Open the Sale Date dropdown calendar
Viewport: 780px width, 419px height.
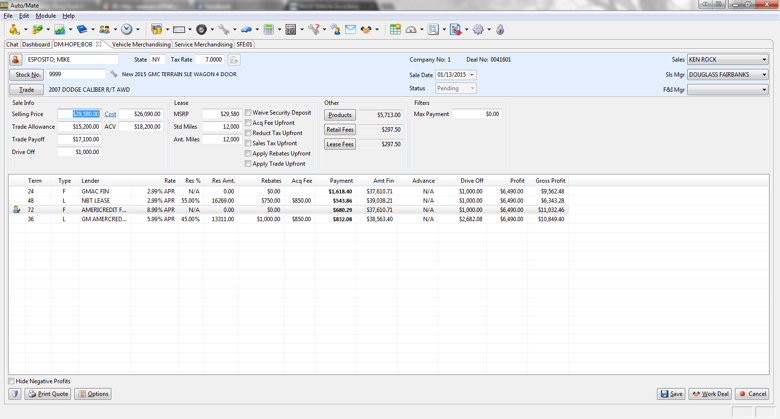pyautogui.click(x=472, y=75)
